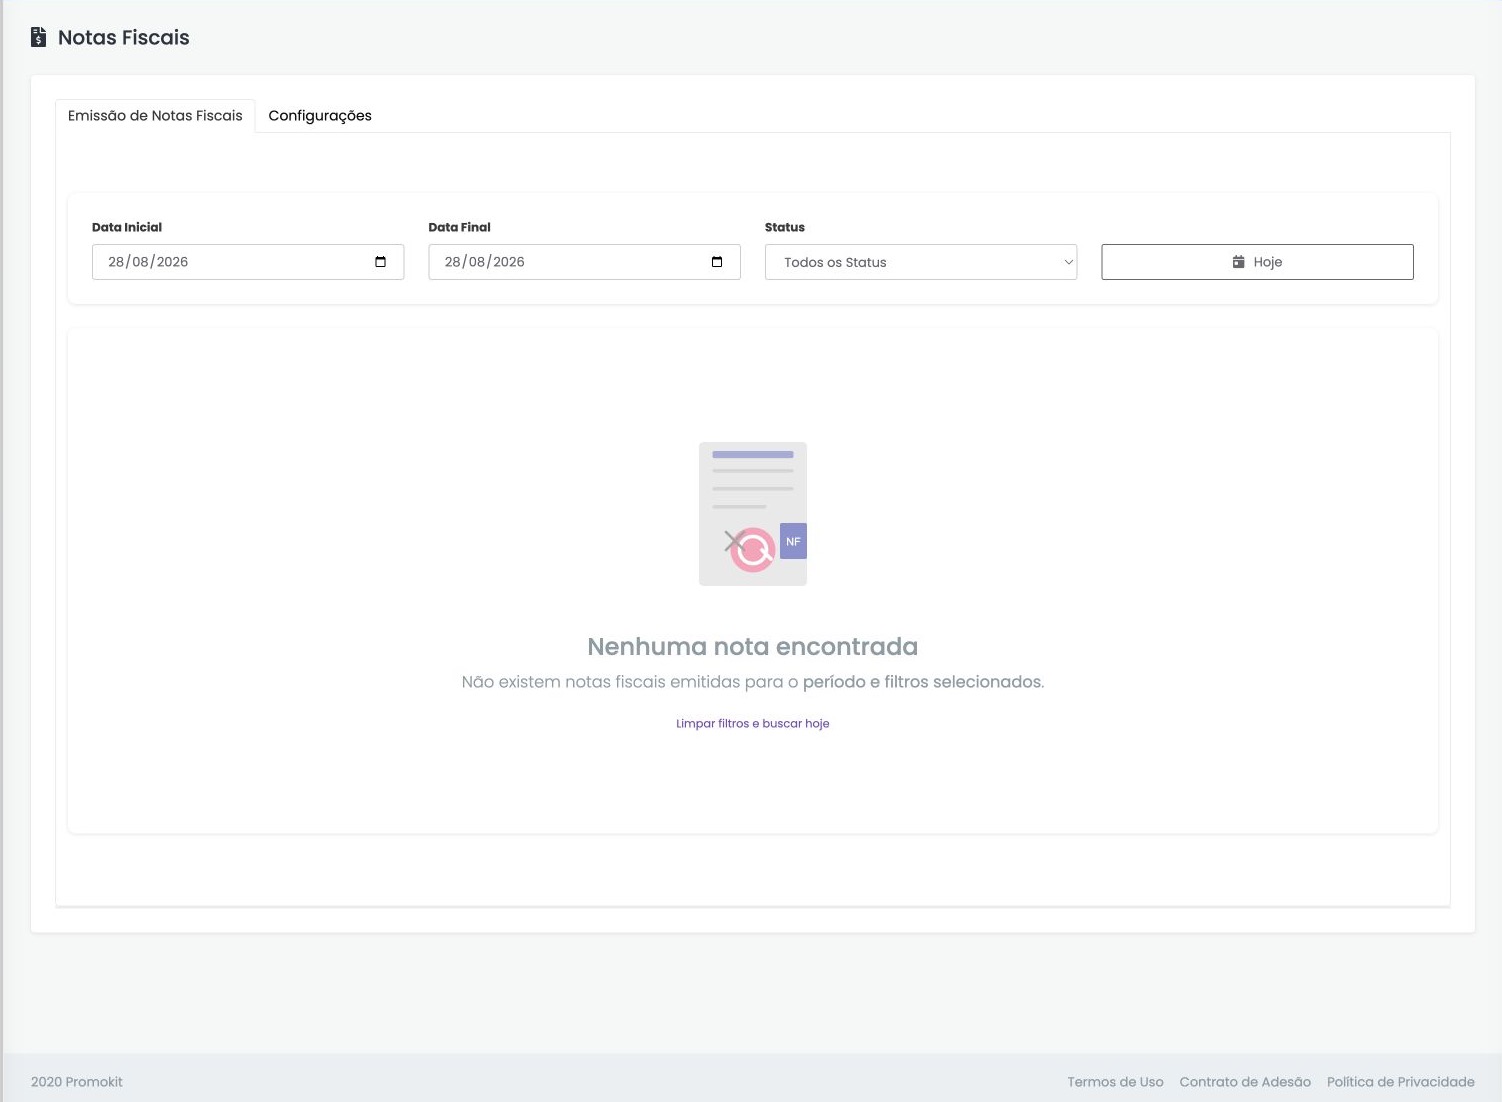Click the Notas Fiscais invoice icon in header

39,38
